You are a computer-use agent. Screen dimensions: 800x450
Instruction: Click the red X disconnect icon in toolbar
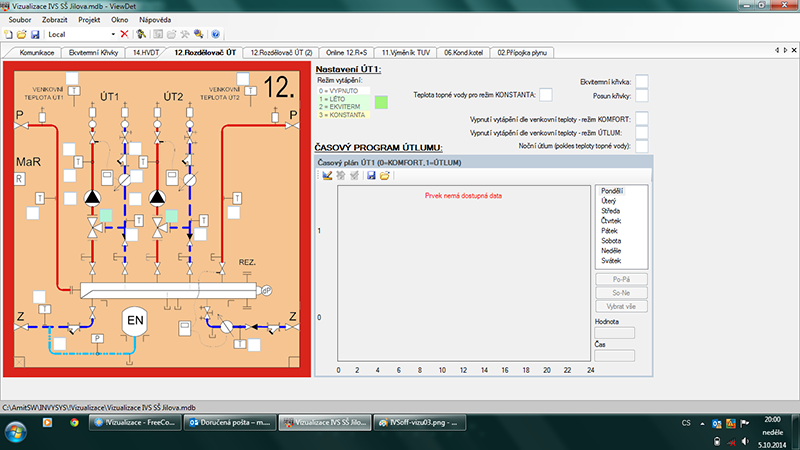pos(124,34)
